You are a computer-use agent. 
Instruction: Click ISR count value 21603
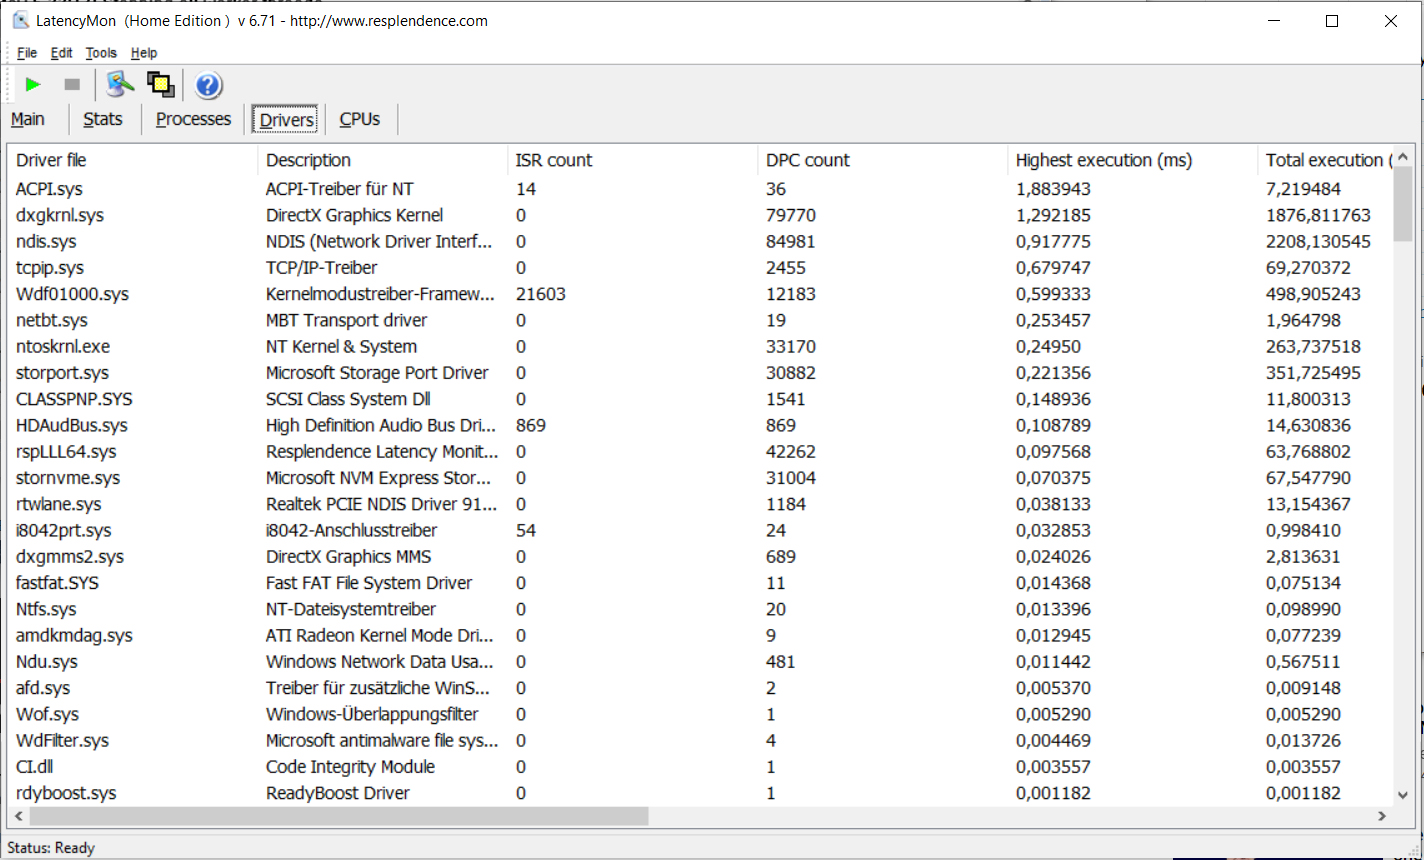541,294
